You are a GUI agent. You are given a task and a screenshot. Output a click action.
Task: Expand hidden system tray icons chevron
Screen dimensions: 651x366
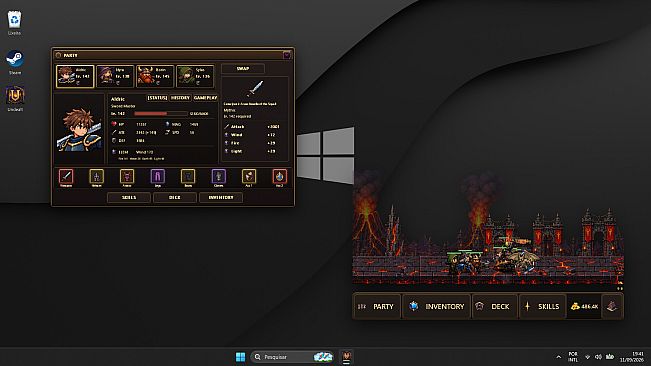[558, 357]
